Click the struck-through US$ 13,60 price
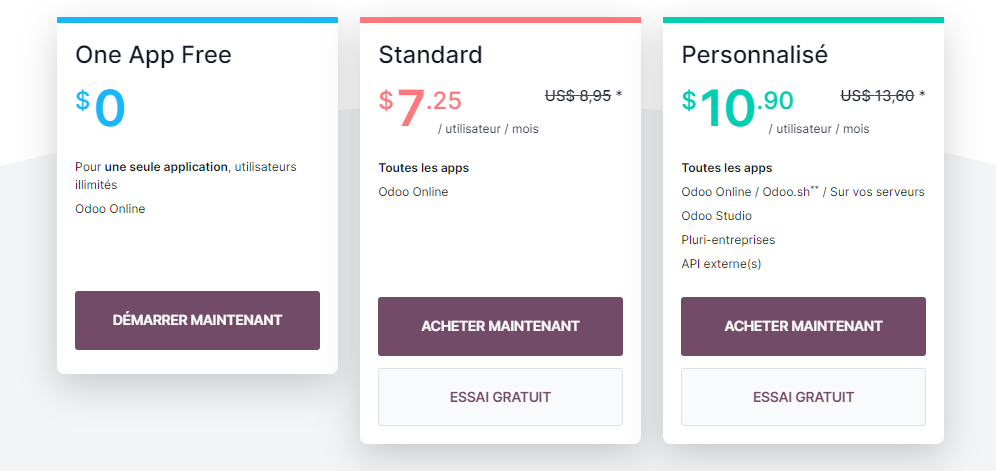The height and width of the screenshot is (471, 996). pos(877,95)
